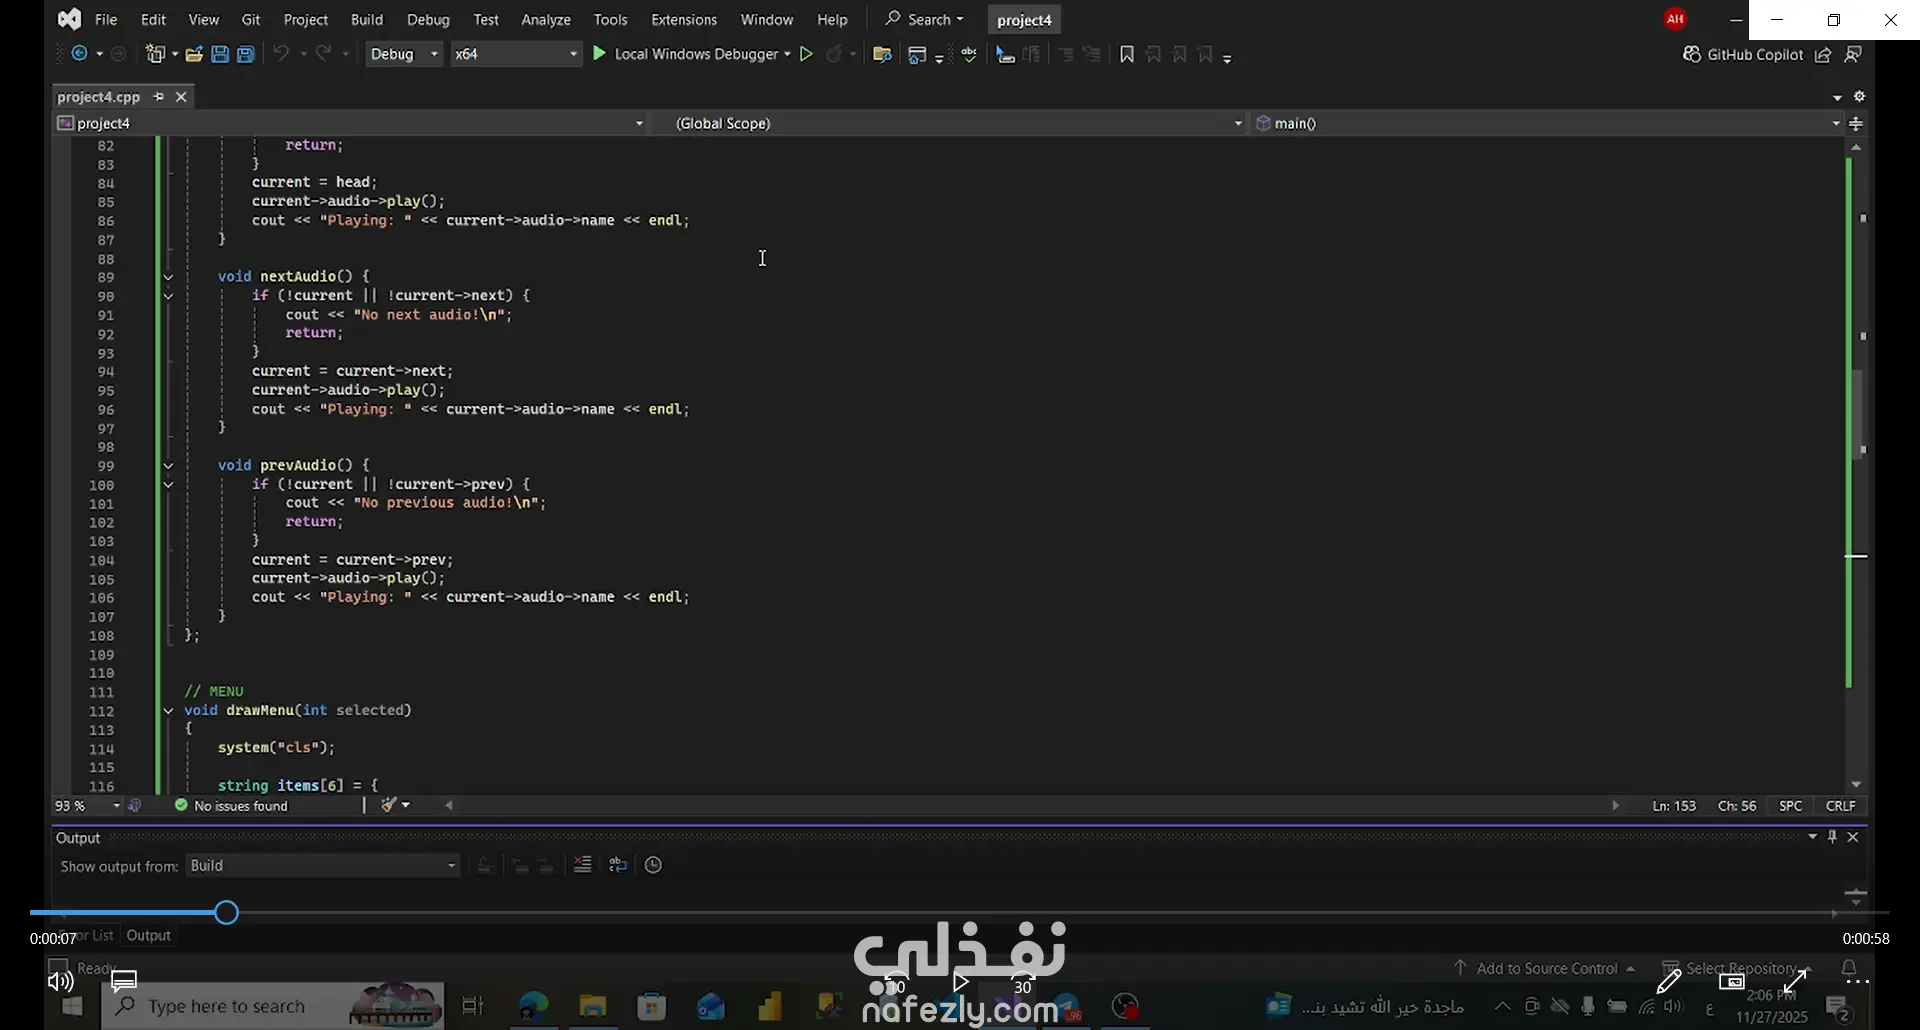Toggle word wrap in Output panel
The height and width of the screenshot is (1030, 1920).
618,865
